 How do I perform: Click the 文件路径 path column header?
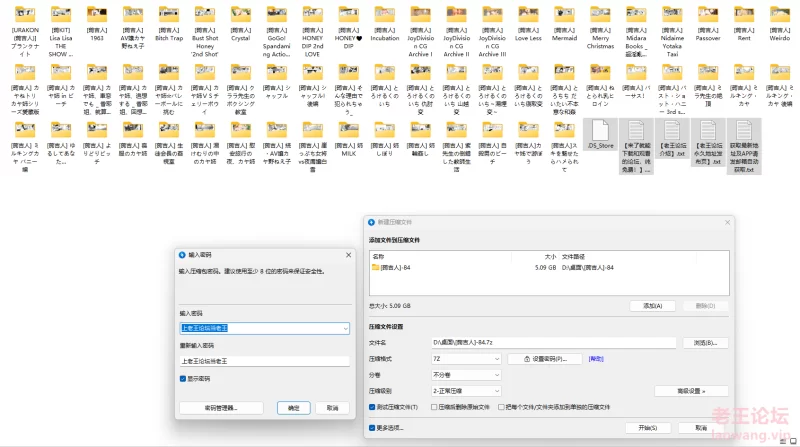pos(573,257)
